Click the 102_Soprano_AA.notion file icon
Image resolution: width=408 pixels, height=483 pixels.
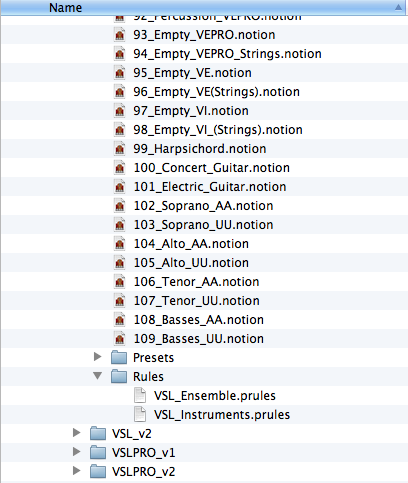pyautogui.click(x=120, y=206)
